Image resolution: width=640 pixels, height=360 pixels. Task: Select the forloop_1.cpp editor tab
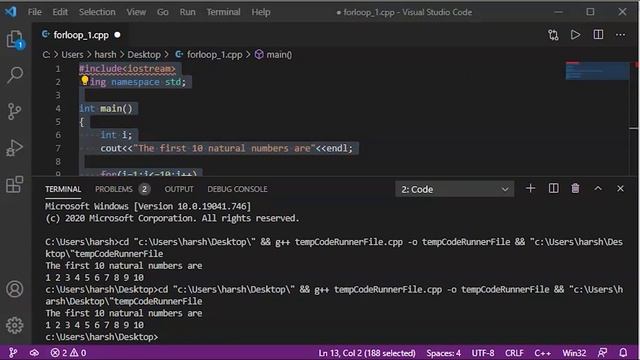pyautogui.click(x=81, y=35)
